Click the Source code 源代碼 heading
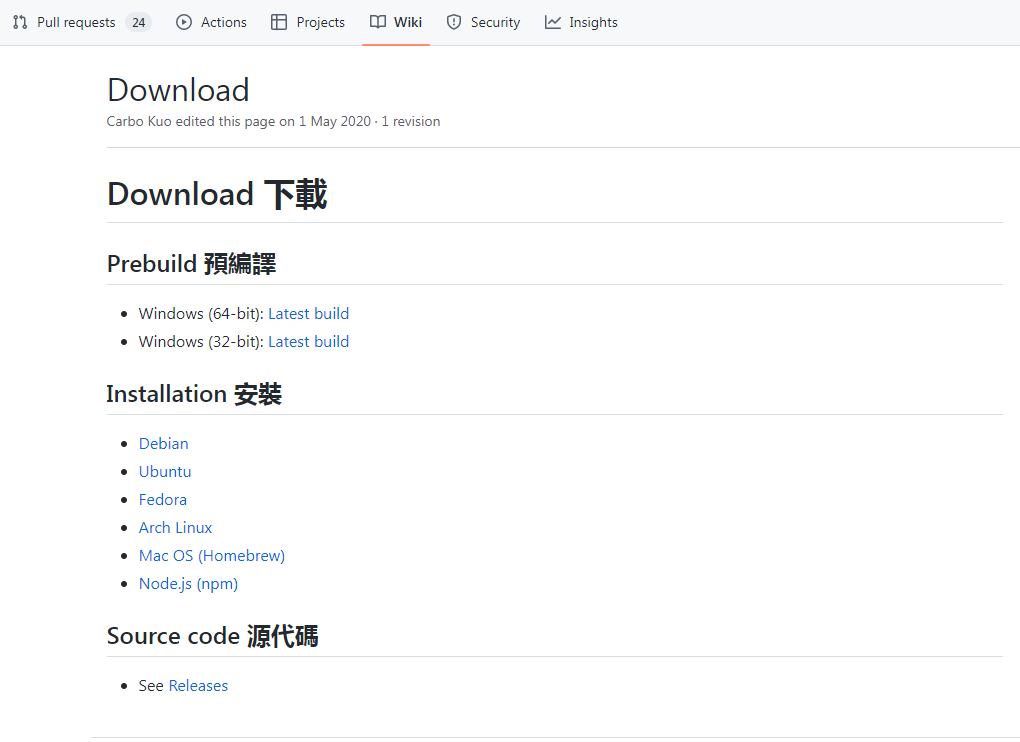This screenshot has width=1020, height=742. coord(213,636)
